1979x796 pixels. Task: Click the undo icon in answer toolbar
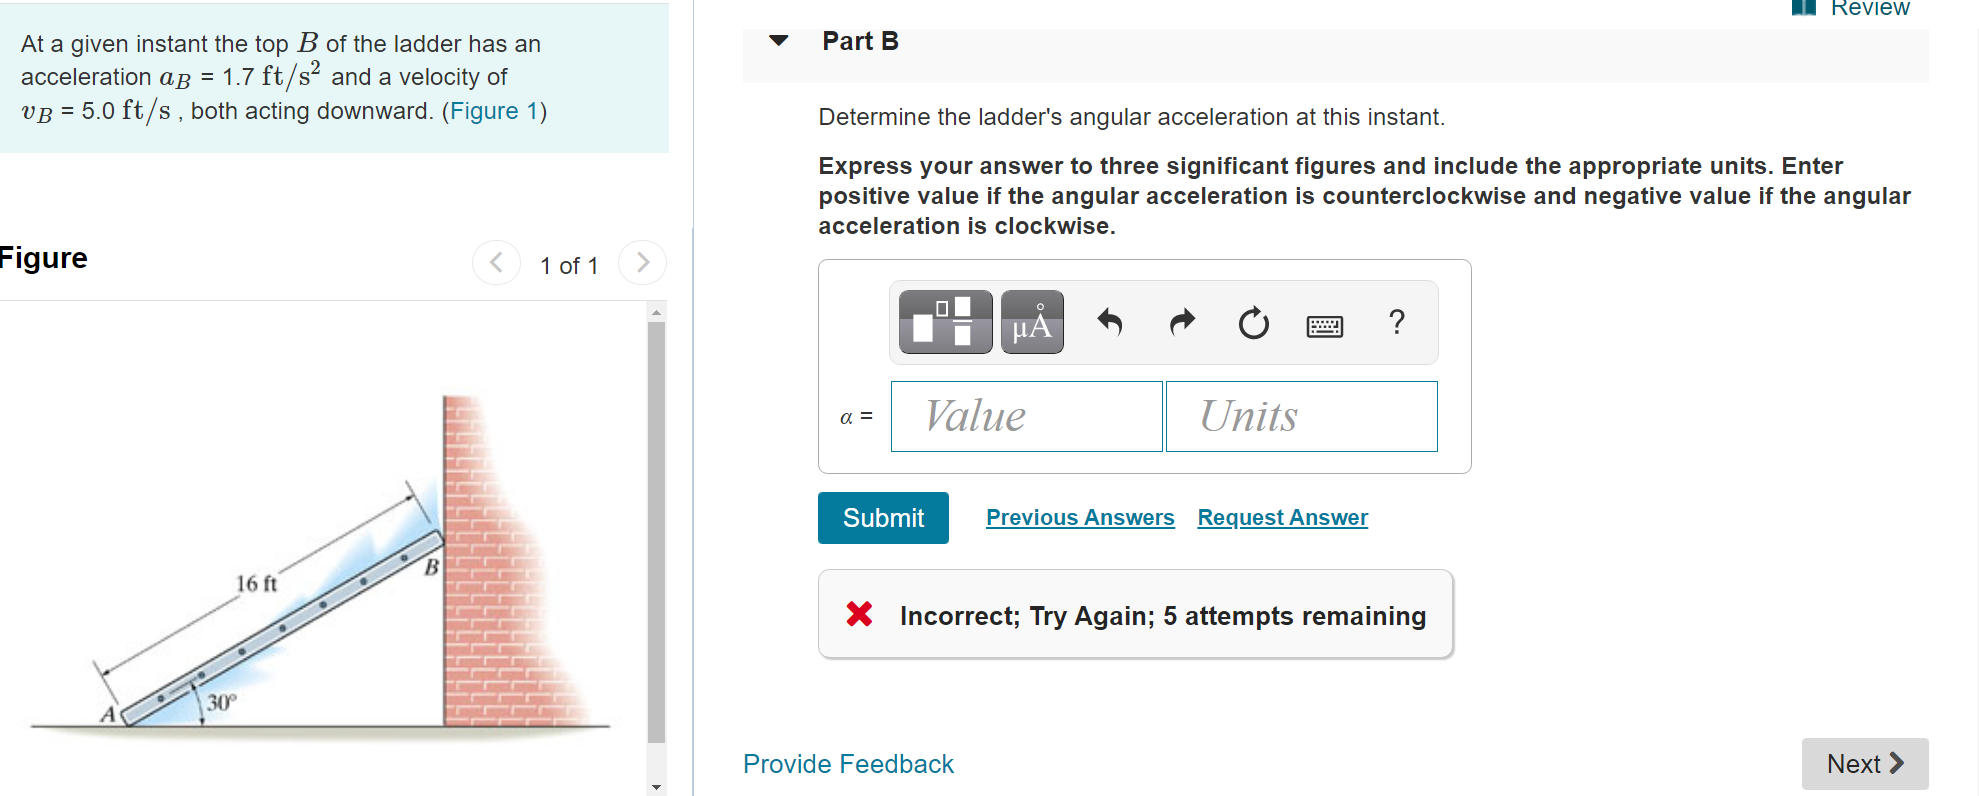1110,322
